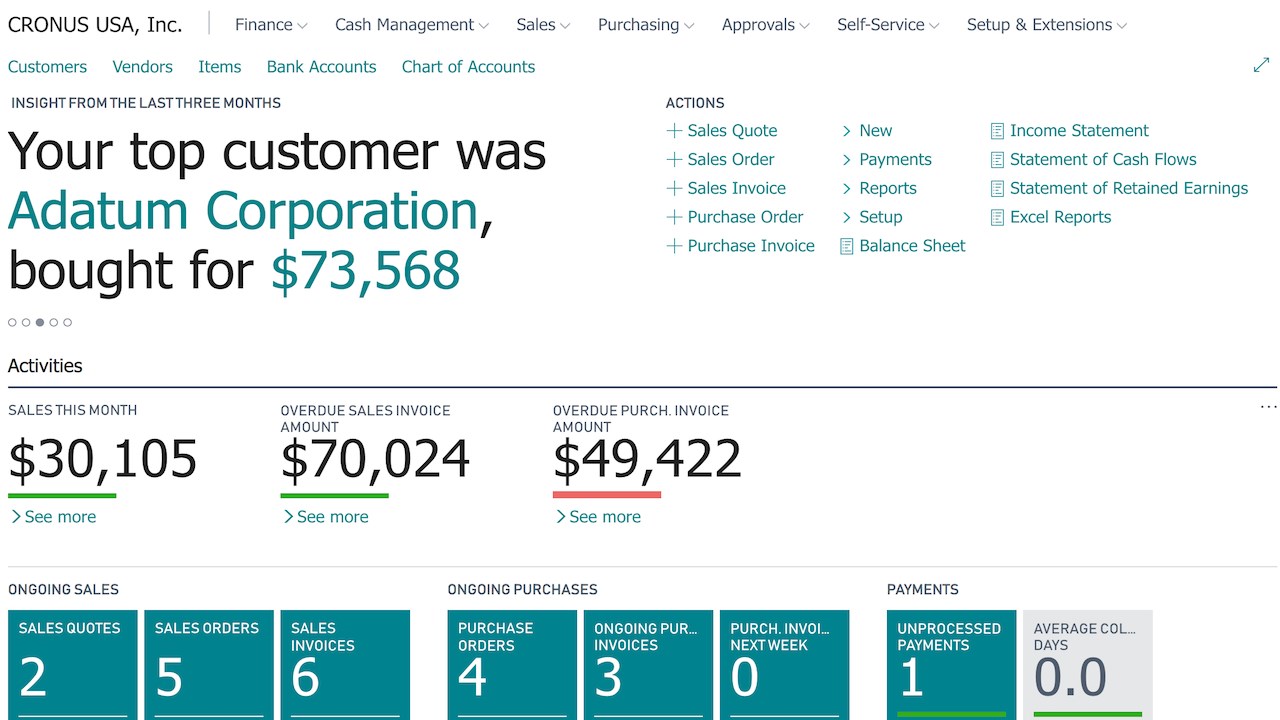Click the report icon beside Excel Reports
Image resolution: width=1280 pixels, height=720 pixels.
point(997,217)
